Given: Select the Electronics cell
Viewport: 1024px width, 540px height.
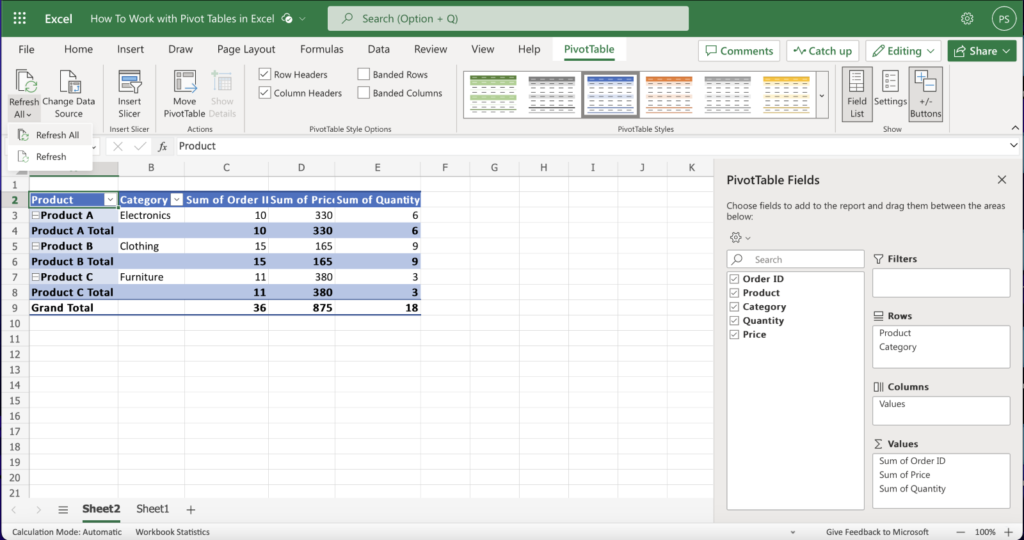Looking at the screenshot, I should (x=151, y=215).
